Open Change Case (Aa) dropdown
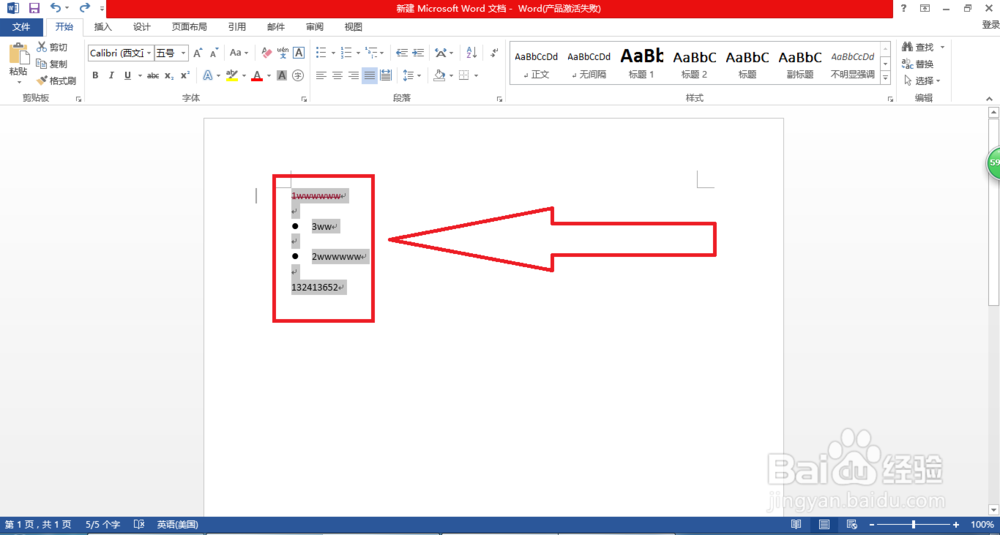 coord(239,53)
